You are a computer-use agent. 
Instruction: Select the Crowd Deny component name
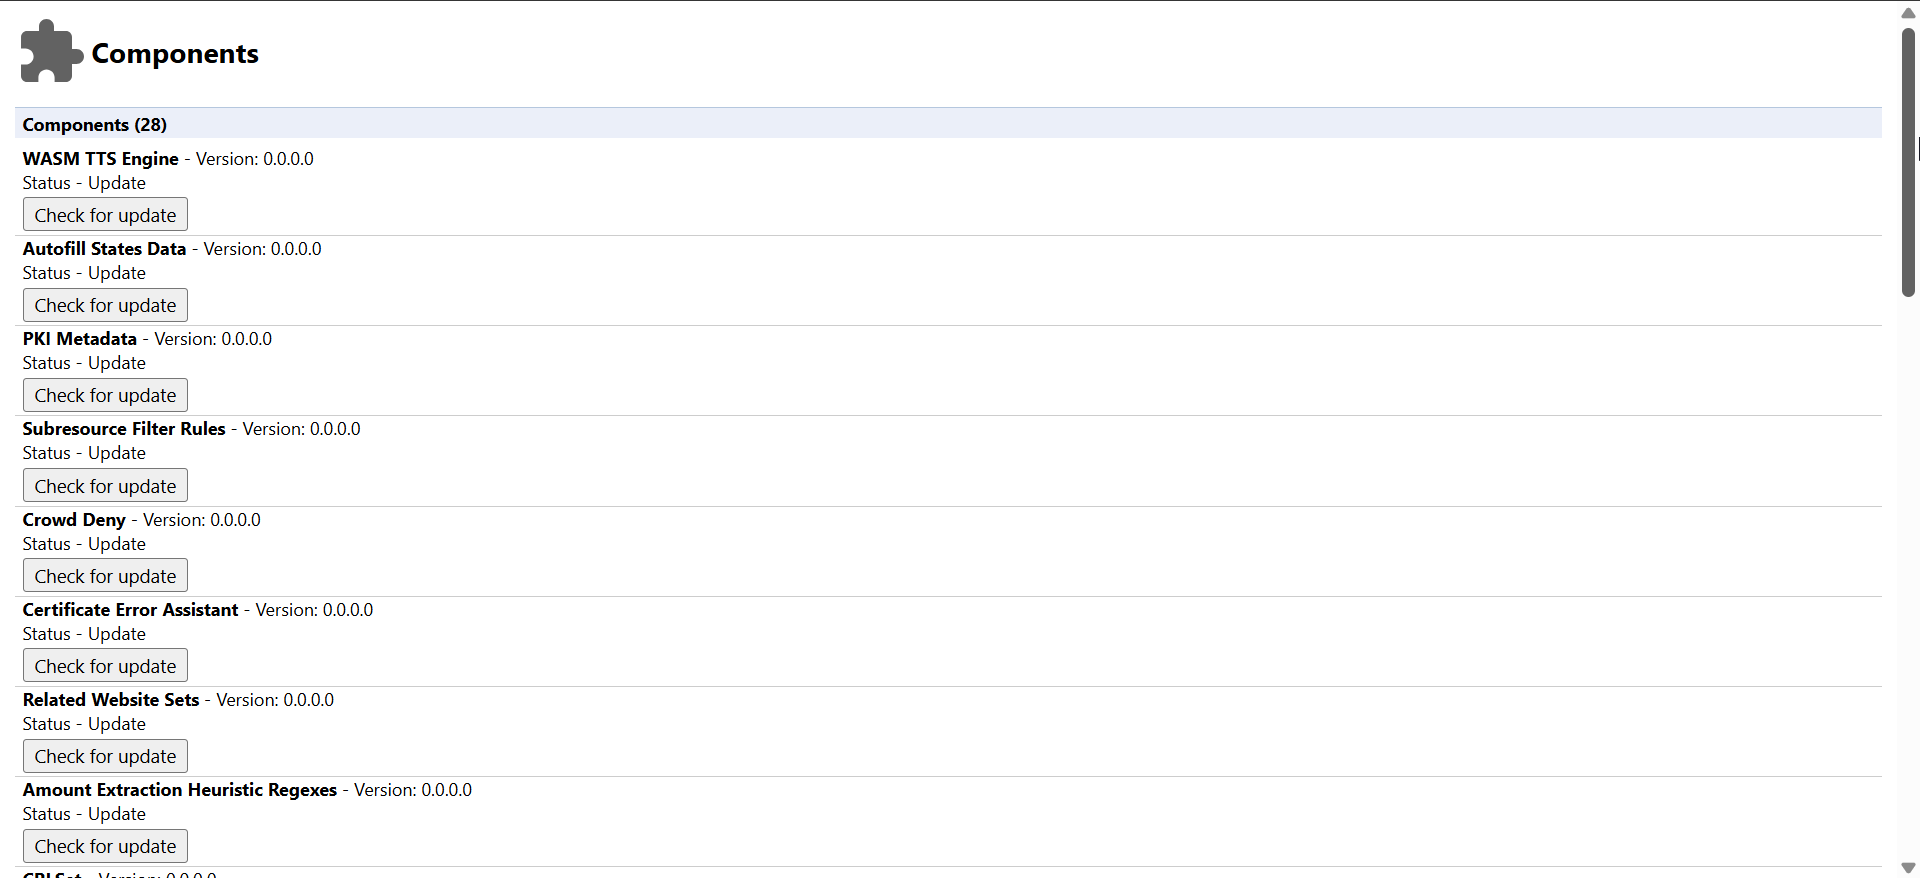(74, 520)
